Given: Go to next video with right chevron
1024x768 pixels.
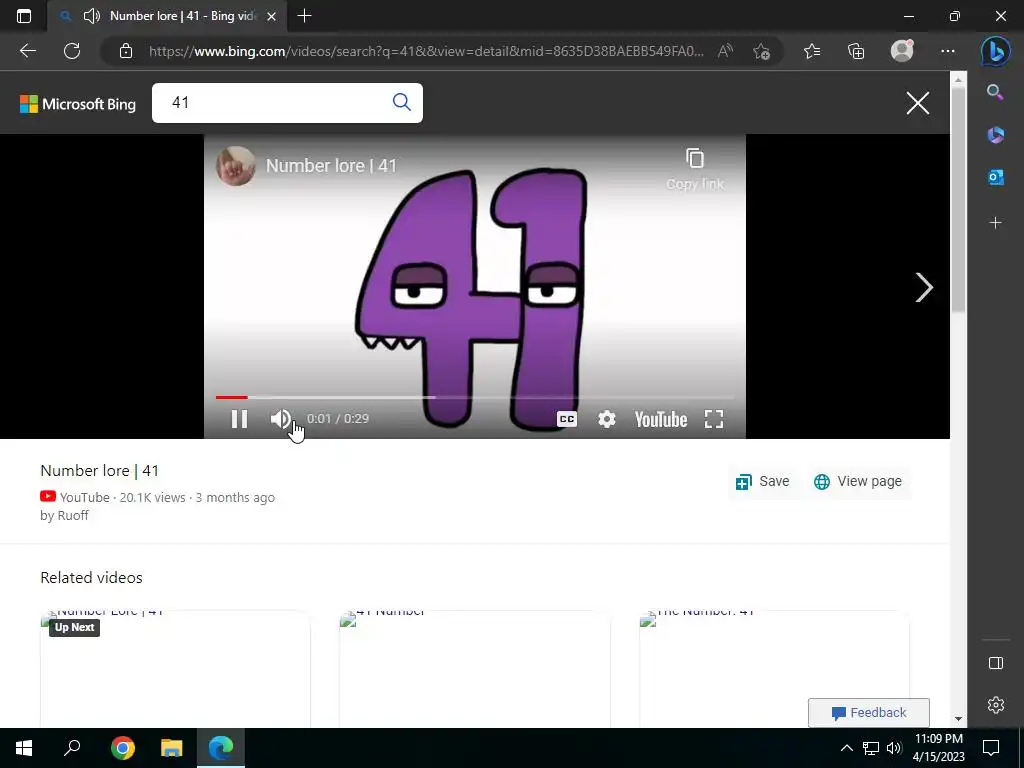Looking at the screenshot, I should (923, 287).
